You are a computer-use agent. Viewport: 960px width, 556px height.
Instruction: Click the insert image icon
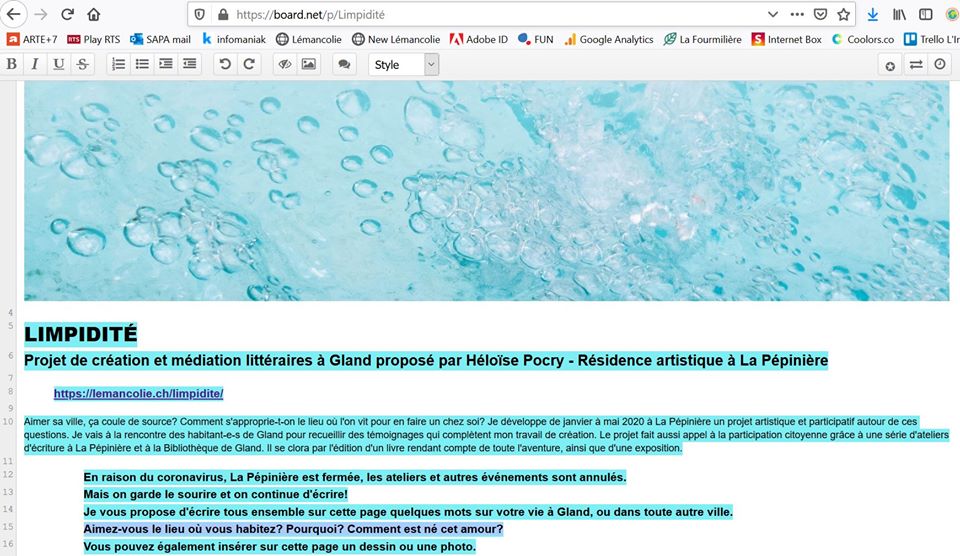coord(309,64)
